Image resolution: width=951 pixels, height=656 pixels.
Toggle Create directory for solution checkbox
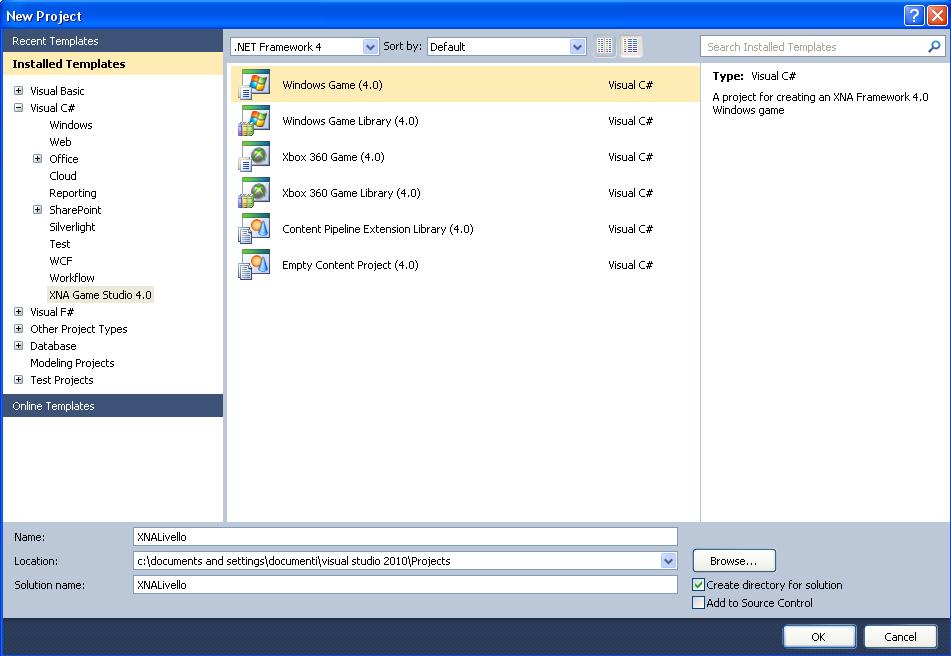click(698, 585)
